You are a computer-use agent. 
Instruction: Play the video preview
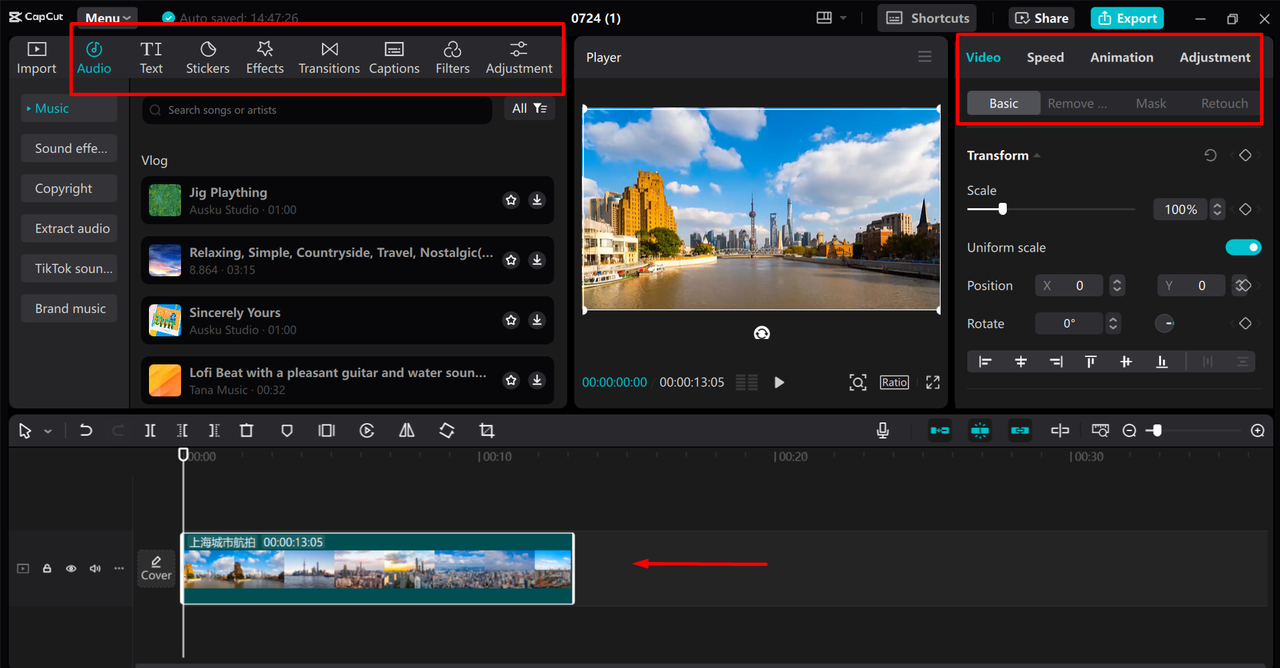[779, 382]
